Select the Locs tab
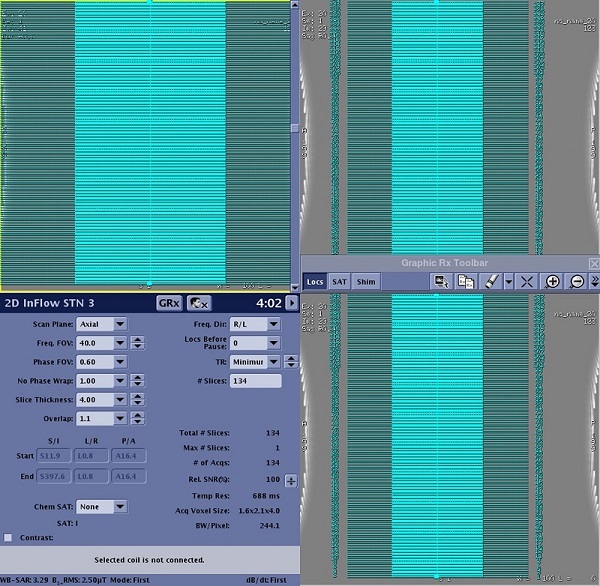This screenshot has height=586, width=600. [315, 282]
